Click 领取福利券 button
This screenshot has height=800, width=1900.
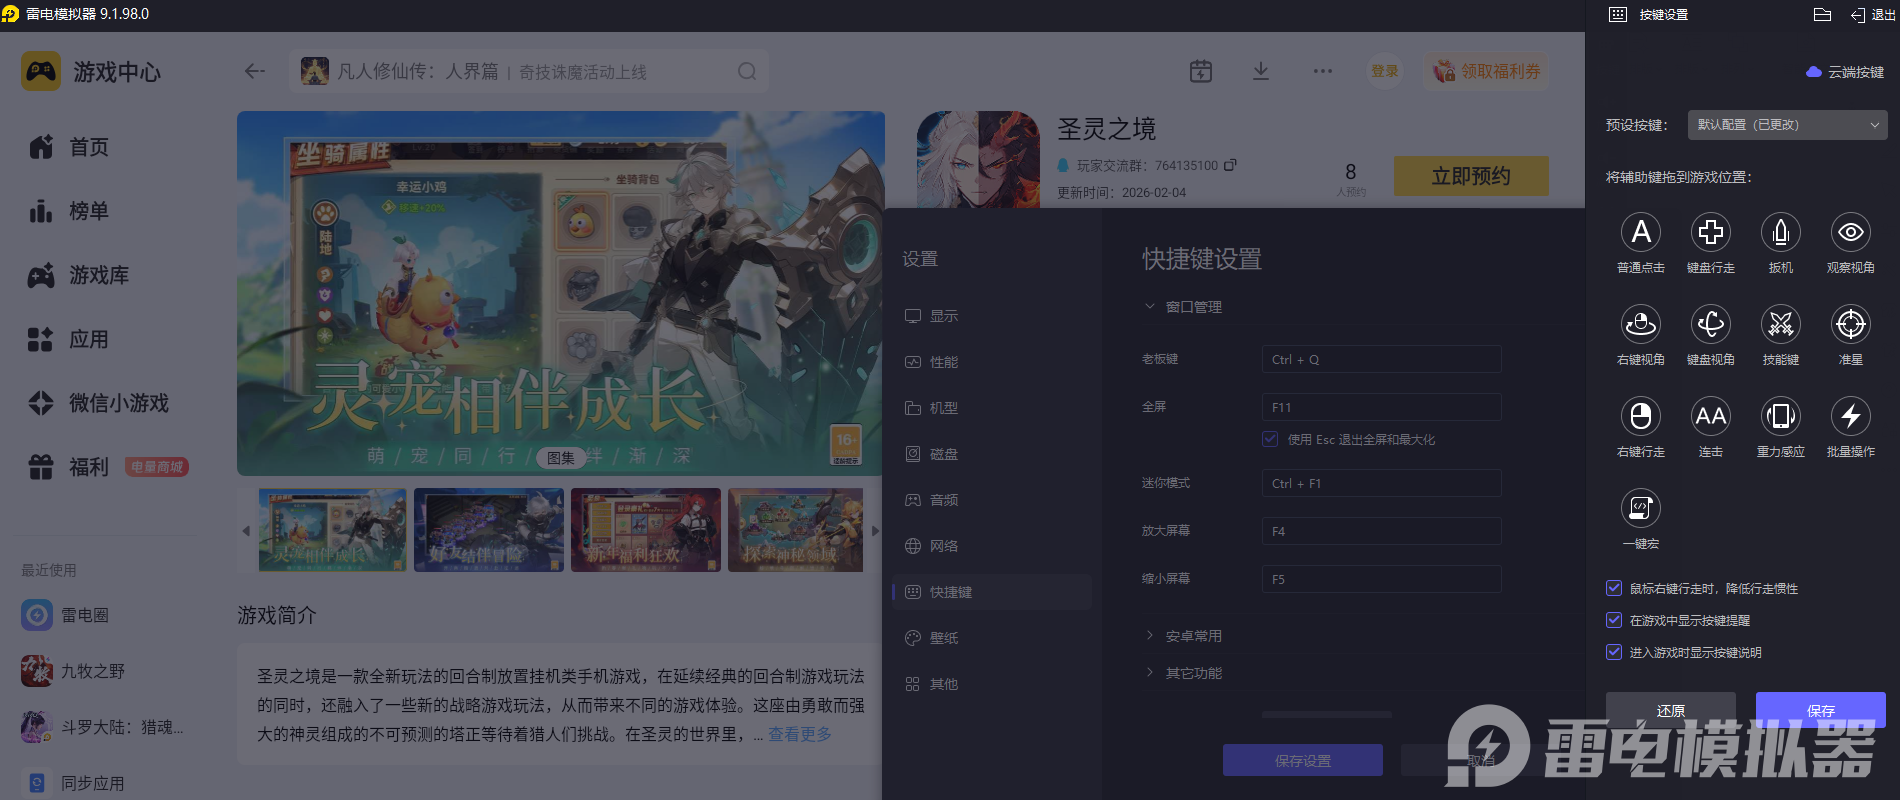click(1487, 71)
